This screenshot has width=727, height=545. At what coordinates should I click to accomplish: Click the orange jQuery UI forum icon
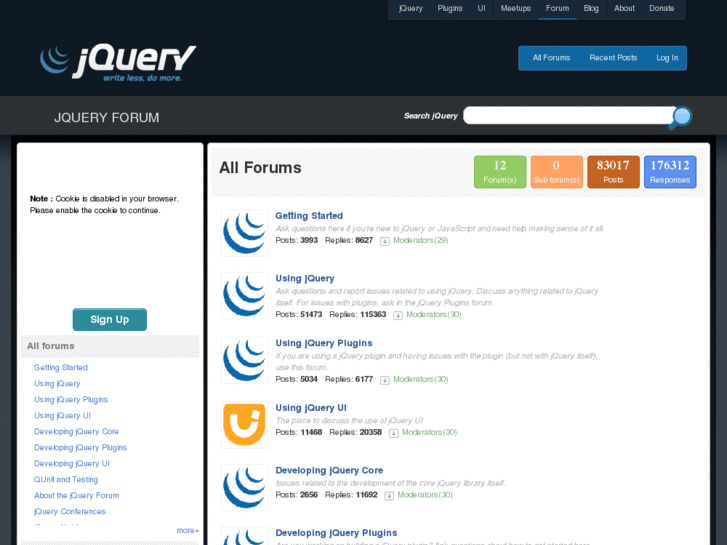point(244,425)
